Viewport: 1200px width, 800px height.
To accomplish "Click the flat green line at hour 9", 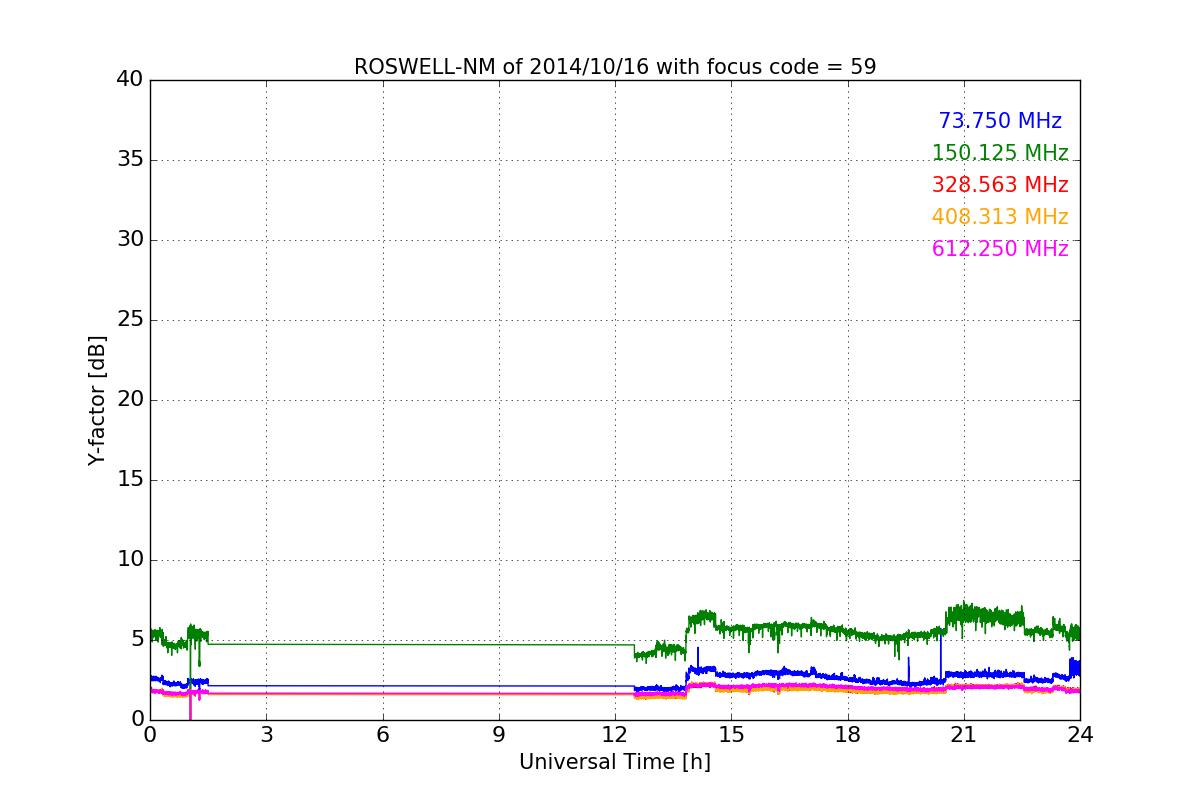I will coord(499,644).
